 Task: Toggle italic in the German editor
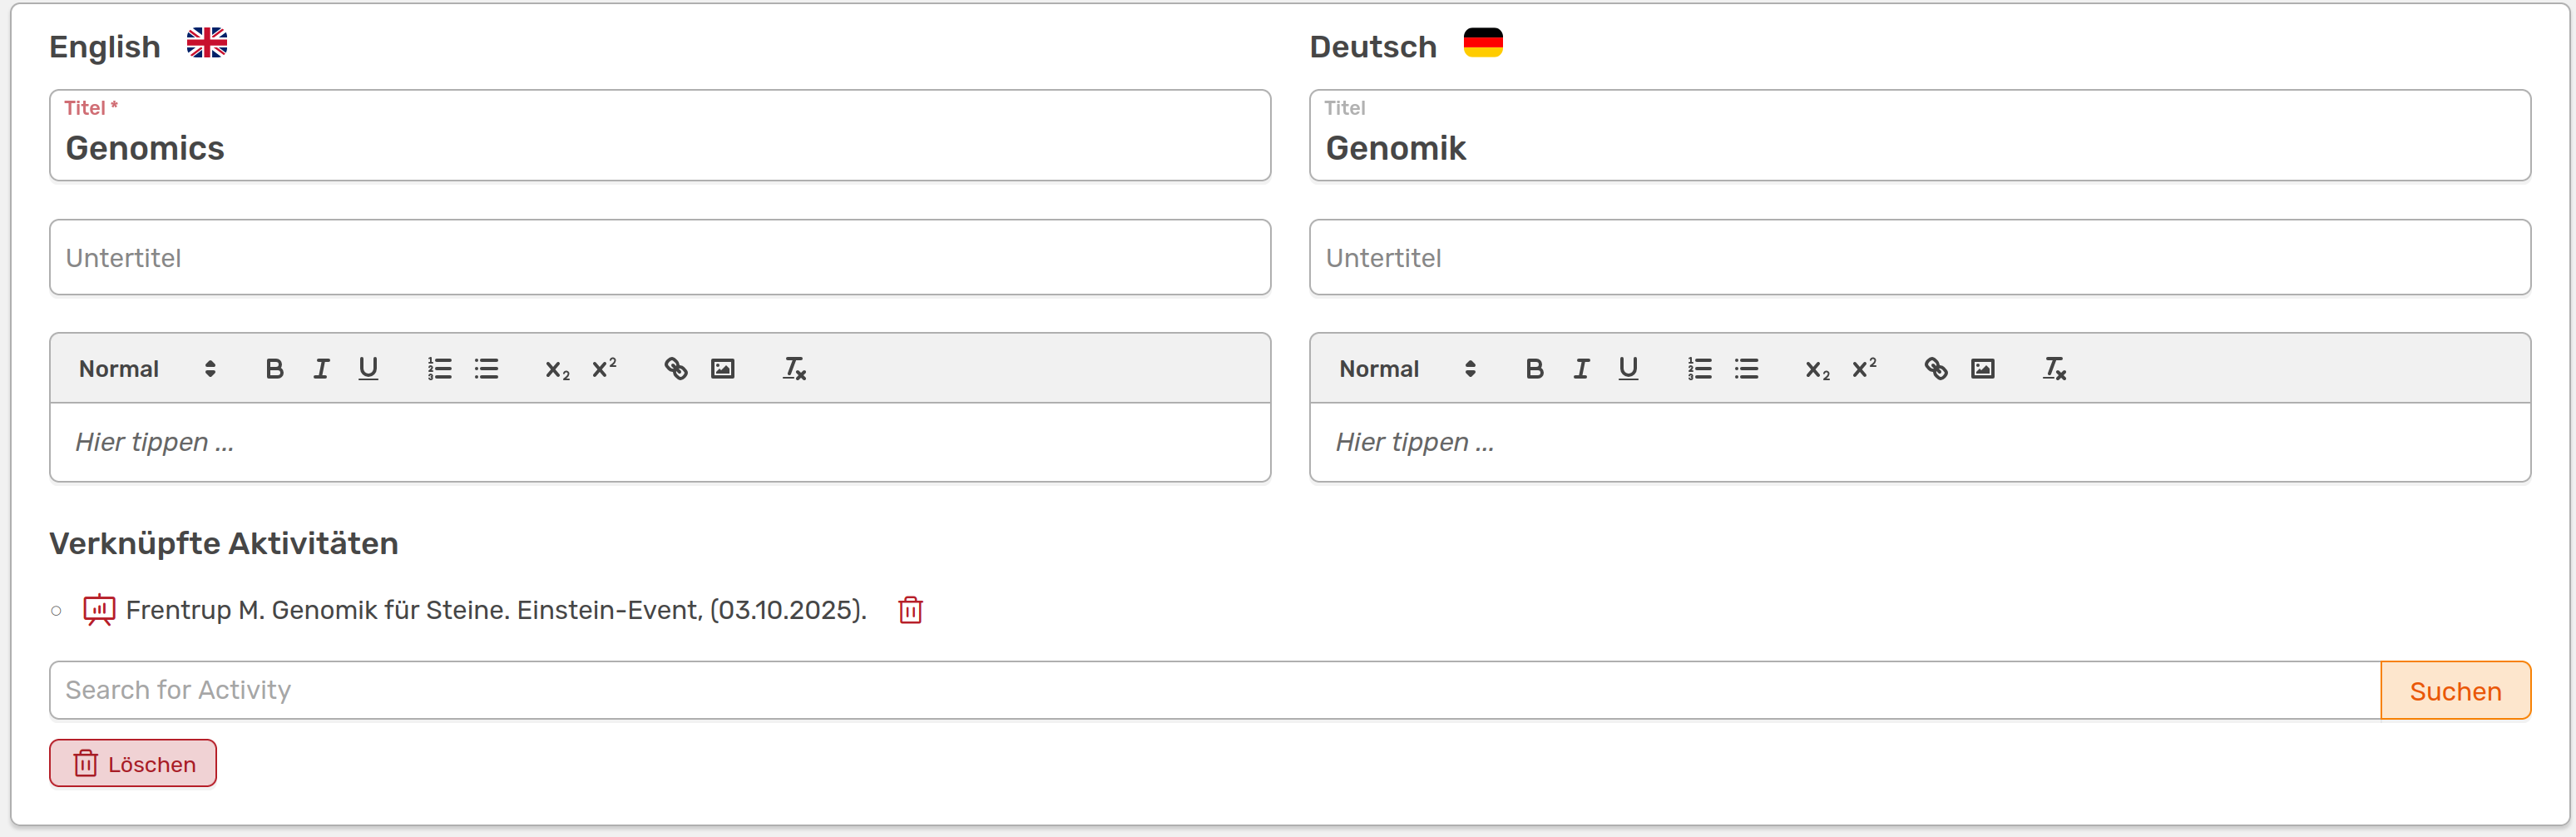pos(1581,369)
